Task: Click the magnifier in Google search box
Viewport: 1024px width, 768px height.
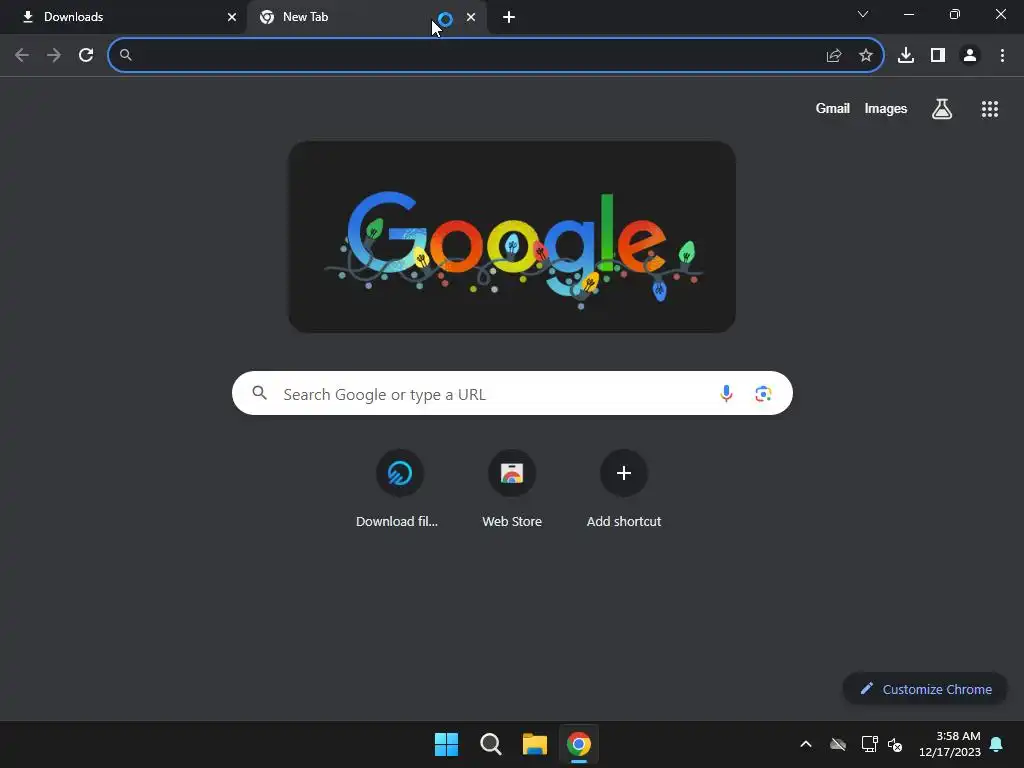Action: (260, 393)
